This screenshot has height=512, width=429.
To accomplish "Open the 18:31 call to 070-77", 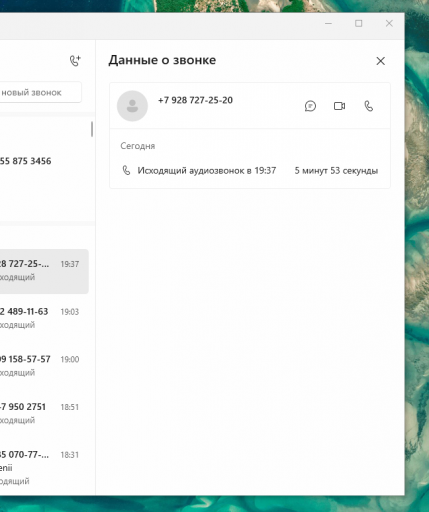I will tap(44, 467).
